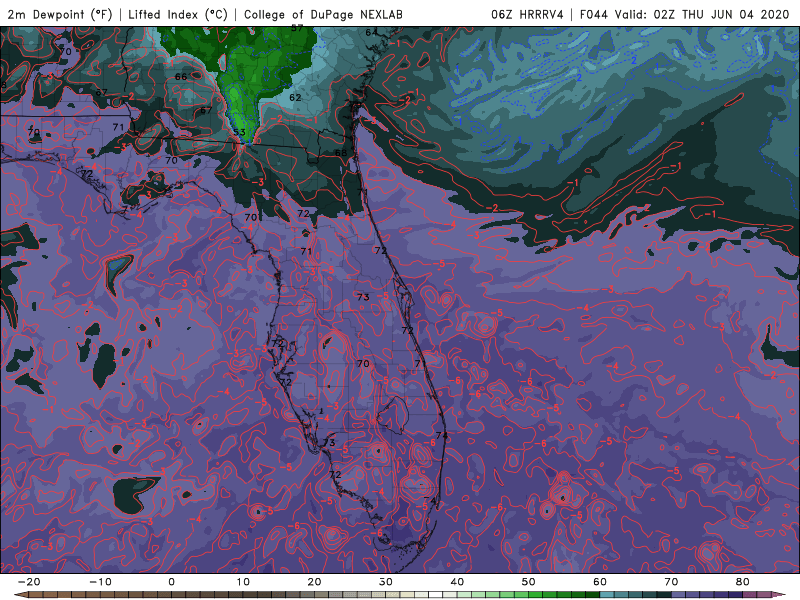
Task: Click the '68' dewpoint value on the map
Action: click(341, 153)
